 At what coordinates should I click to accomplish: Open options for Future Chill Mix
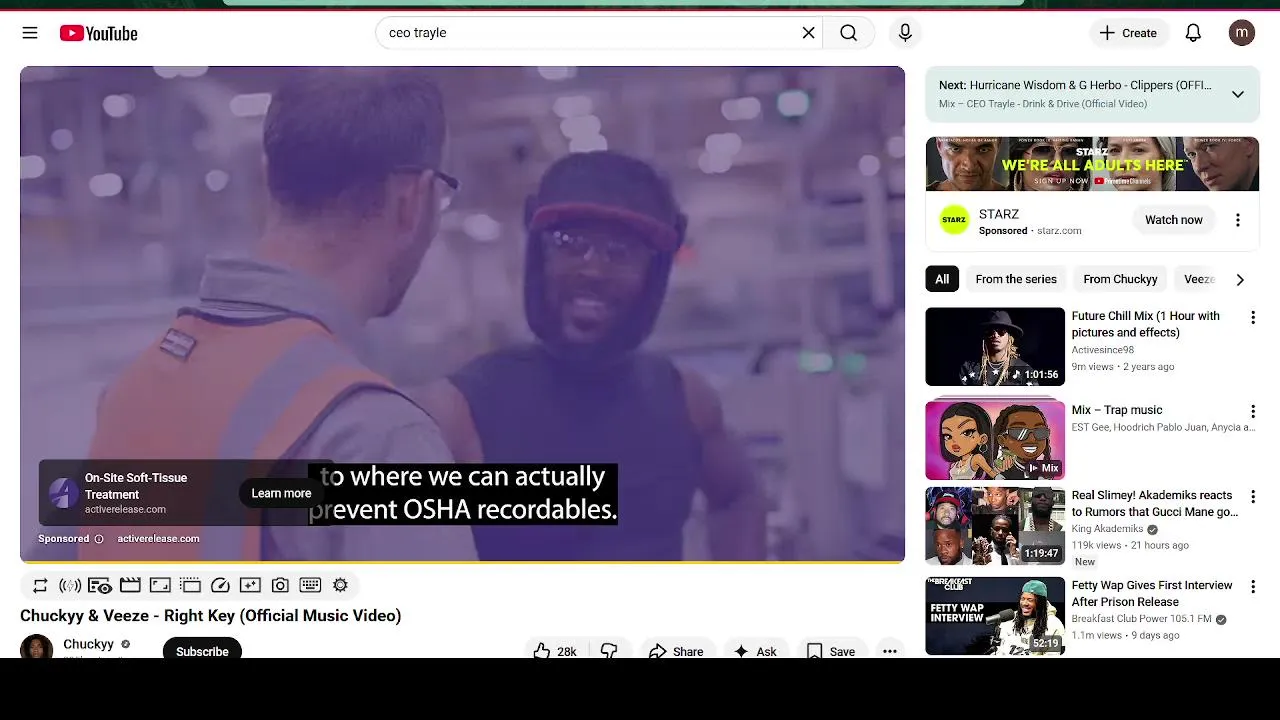tap(1252, 317)
